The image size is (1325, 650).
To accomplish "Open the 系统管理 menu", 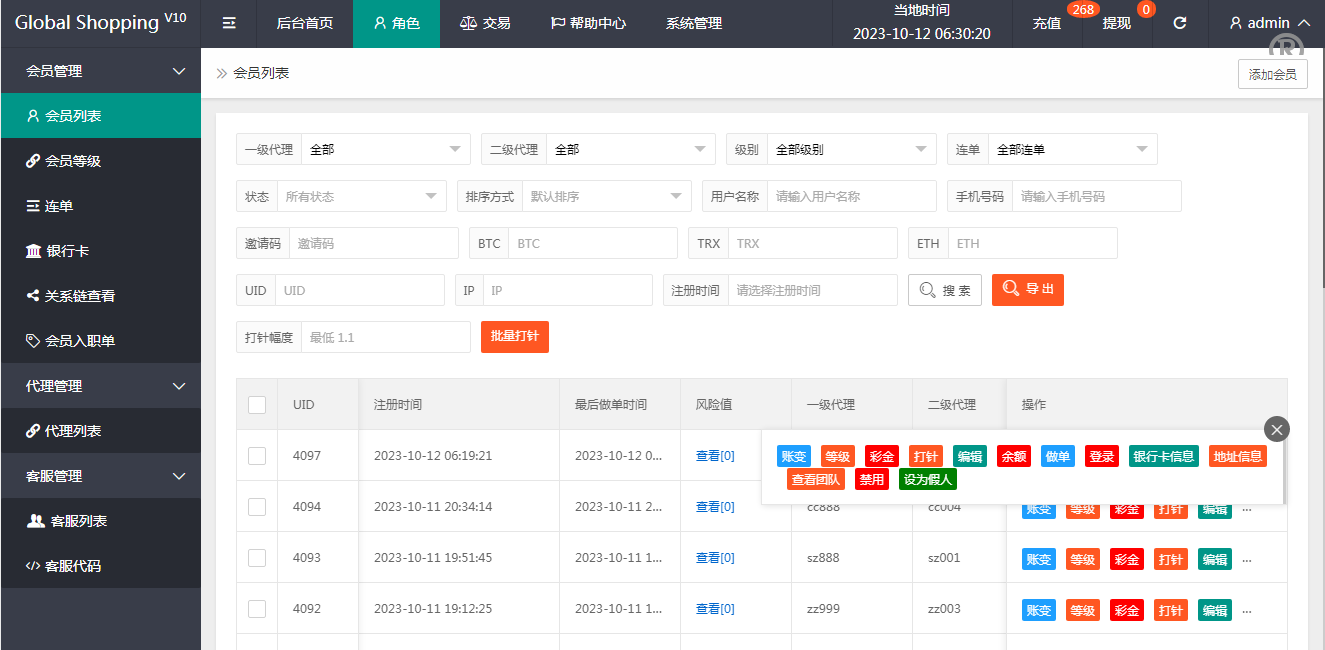I will [694, 22].
